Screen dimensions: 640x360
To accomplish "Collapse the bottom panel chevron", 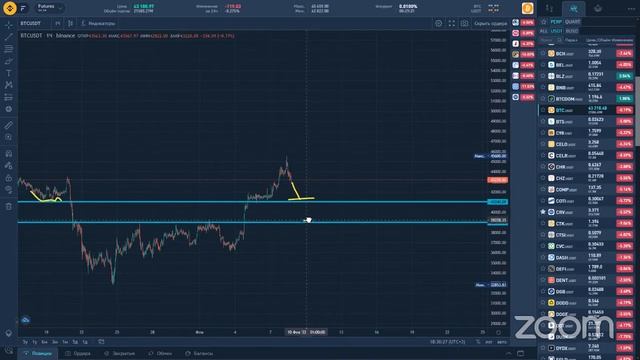I will pyautogui.click(x=509, y=353).
